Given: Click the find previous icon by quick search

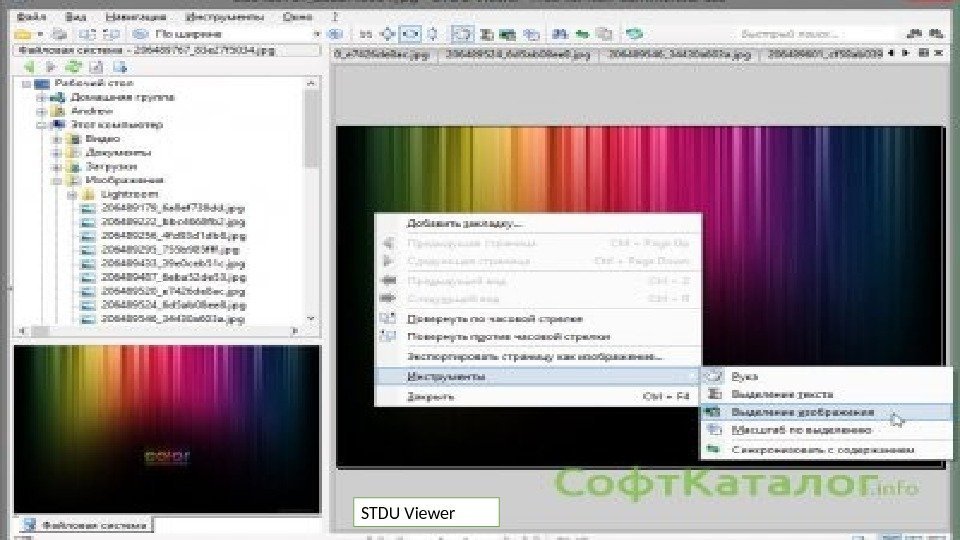Looking at the screenshot, I should pos(914,34).
